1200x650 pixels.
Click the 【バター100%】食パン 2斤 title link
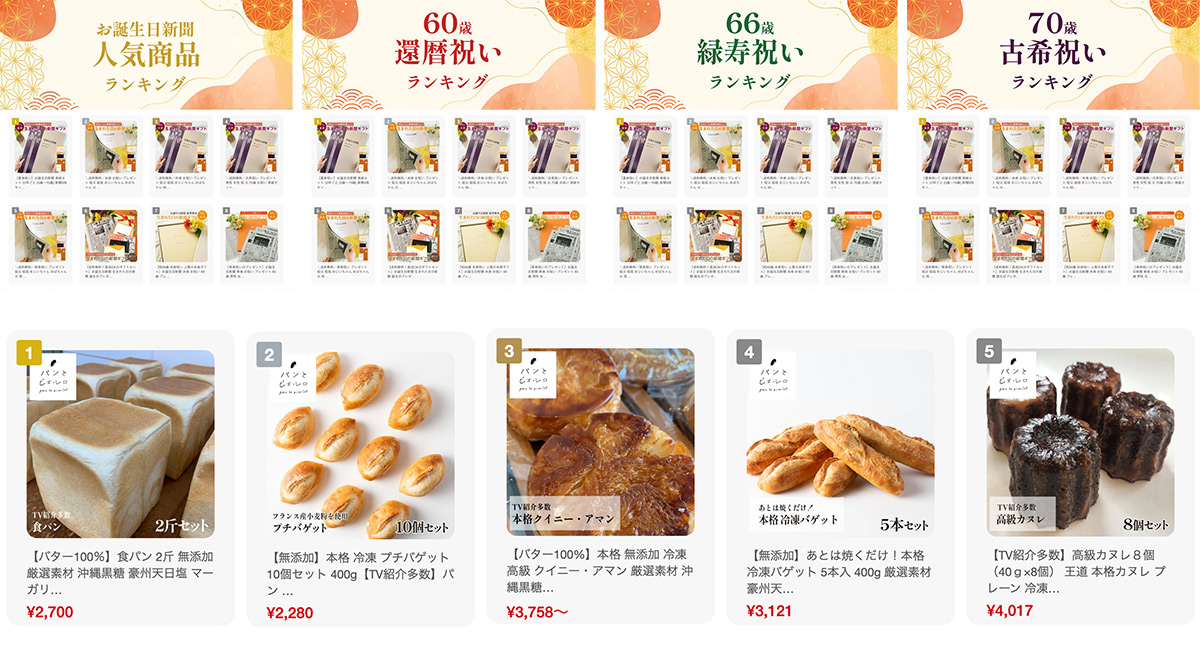[120, 572]
